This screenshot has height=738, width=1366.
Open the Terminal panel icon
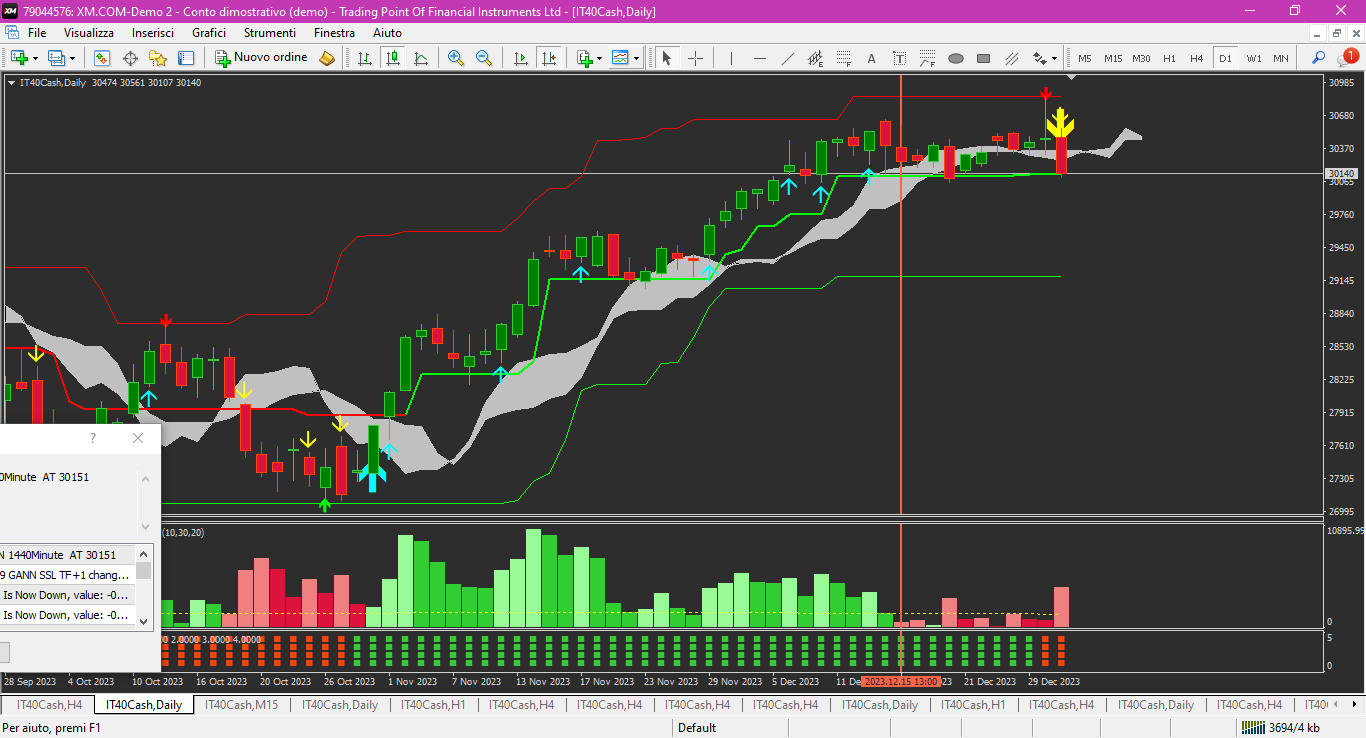coord(186,58)
